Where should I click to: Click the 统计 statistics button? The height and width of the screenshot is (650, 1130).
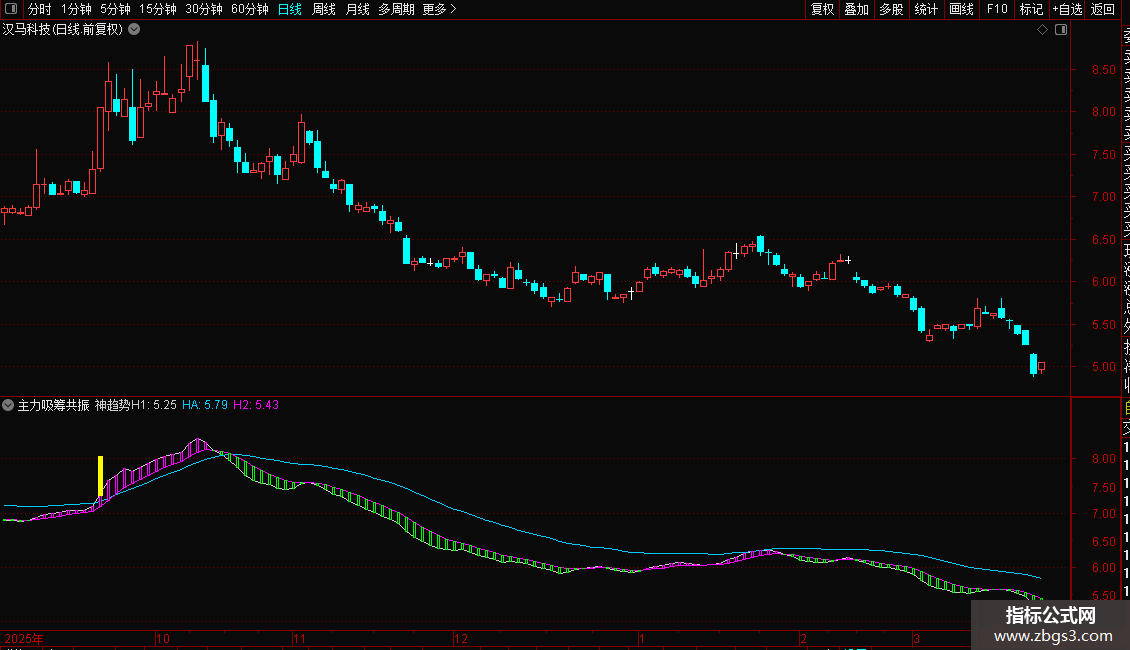926,9
